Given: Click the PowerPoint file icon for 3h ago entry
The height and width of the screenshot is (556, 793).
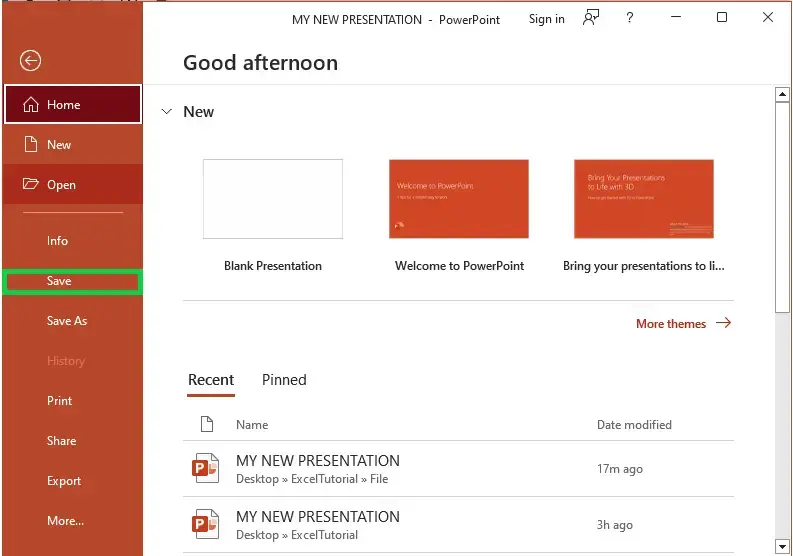Looking at the screenshot, I should click(205, 524).
